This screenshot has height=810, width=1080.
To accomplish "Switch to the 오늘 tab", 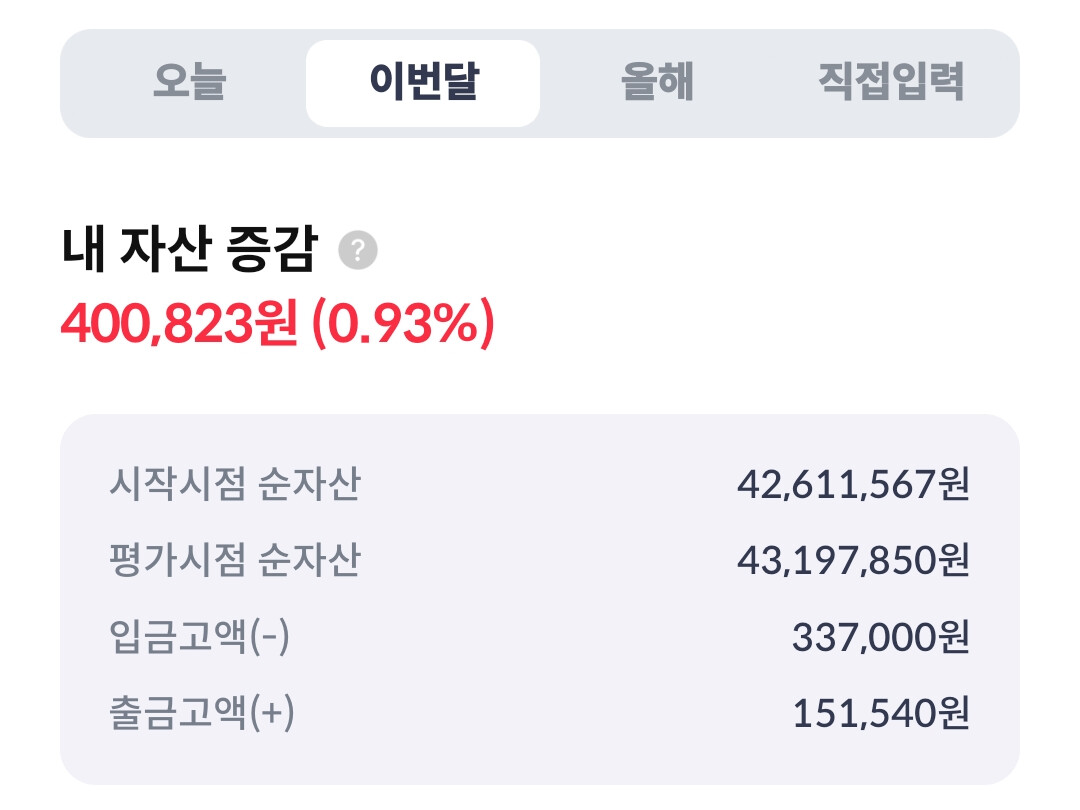I will (189, 81).
